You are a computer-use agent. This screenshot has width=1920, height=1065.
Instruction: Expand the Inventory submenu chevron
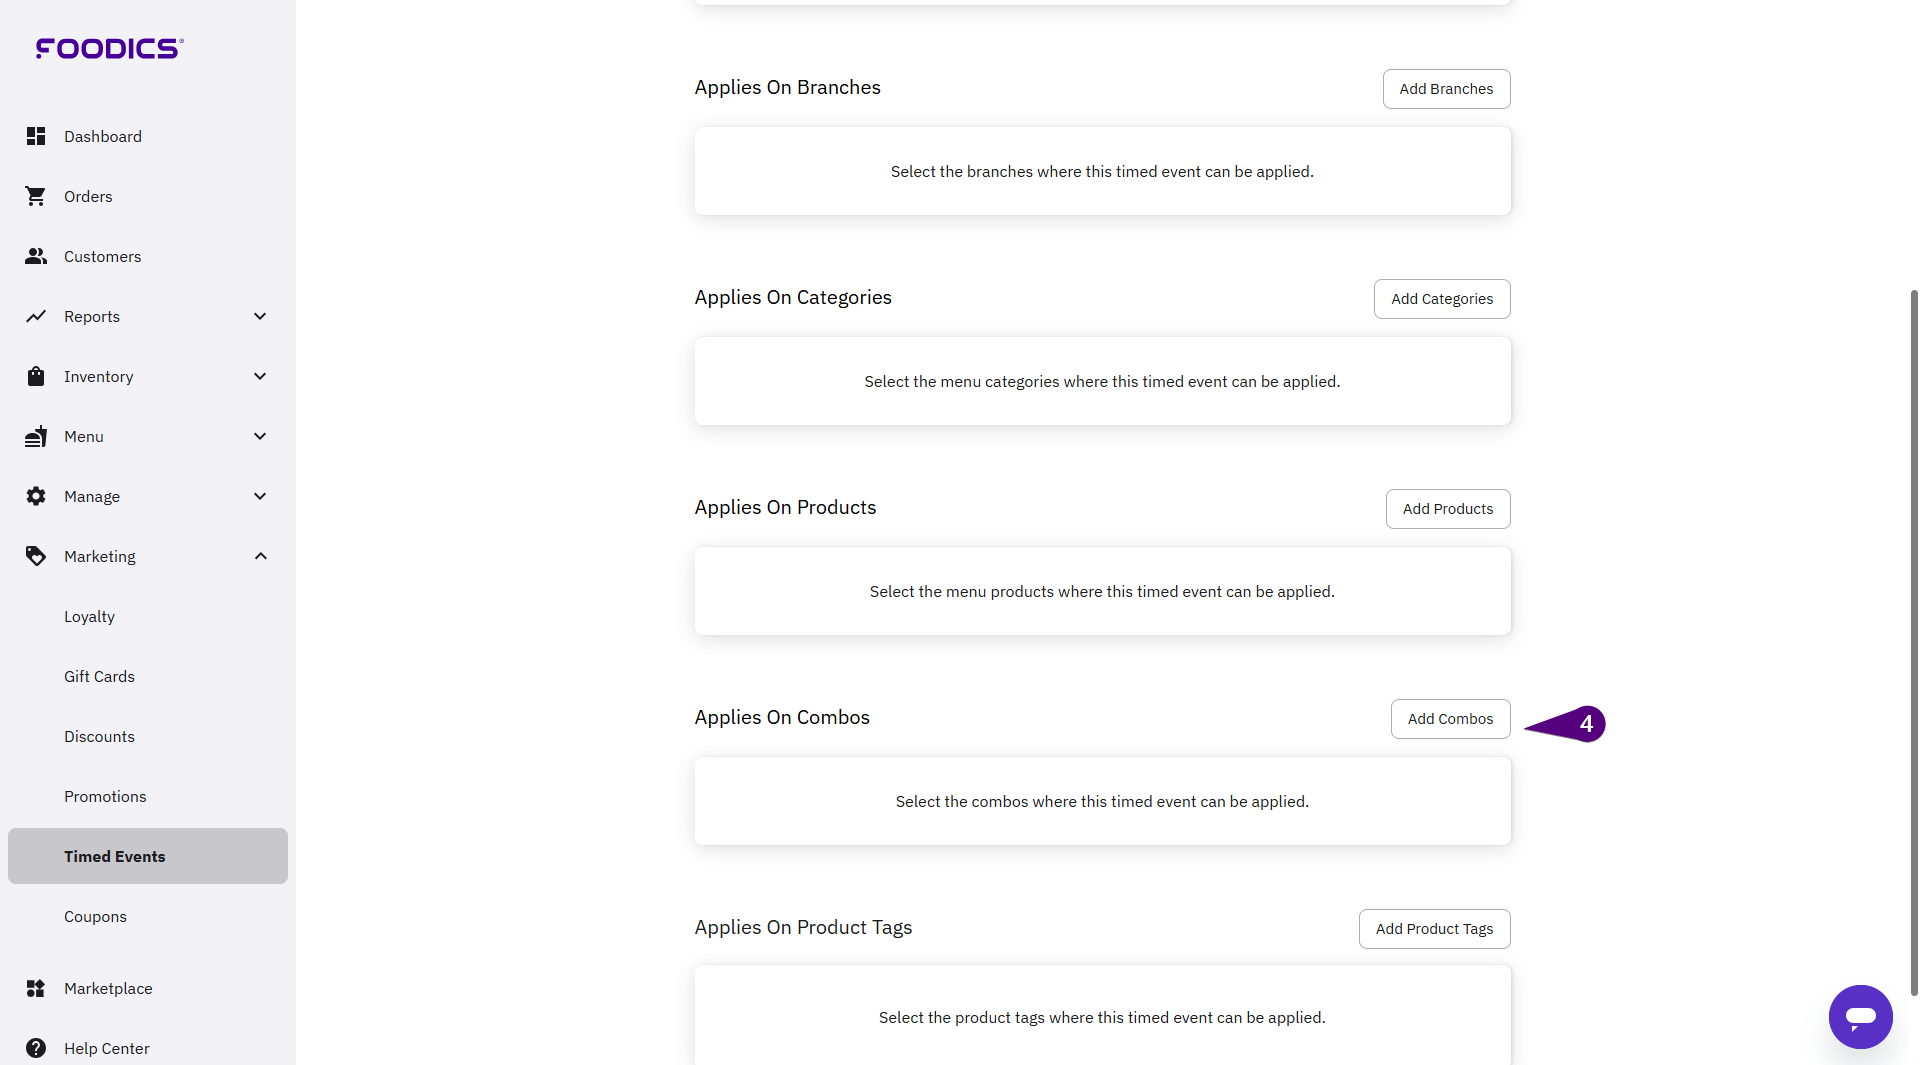[260, 376]
